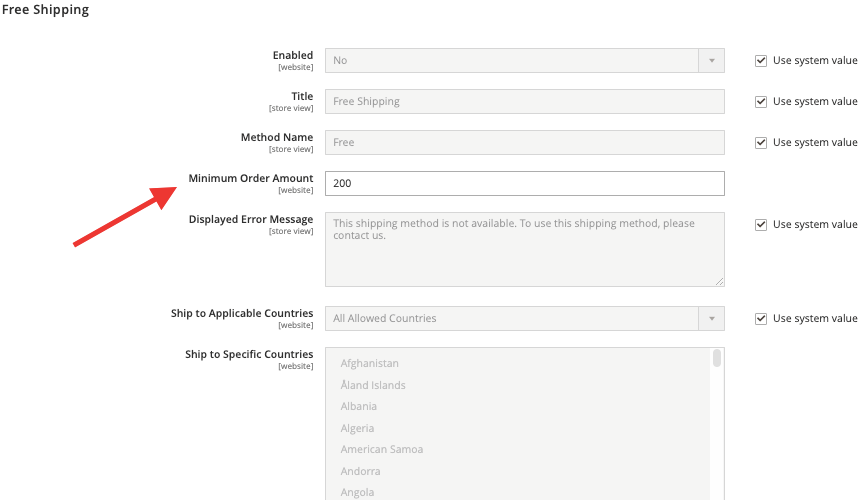Uncheck Use system value for Applicable Countries

(761, 319)
